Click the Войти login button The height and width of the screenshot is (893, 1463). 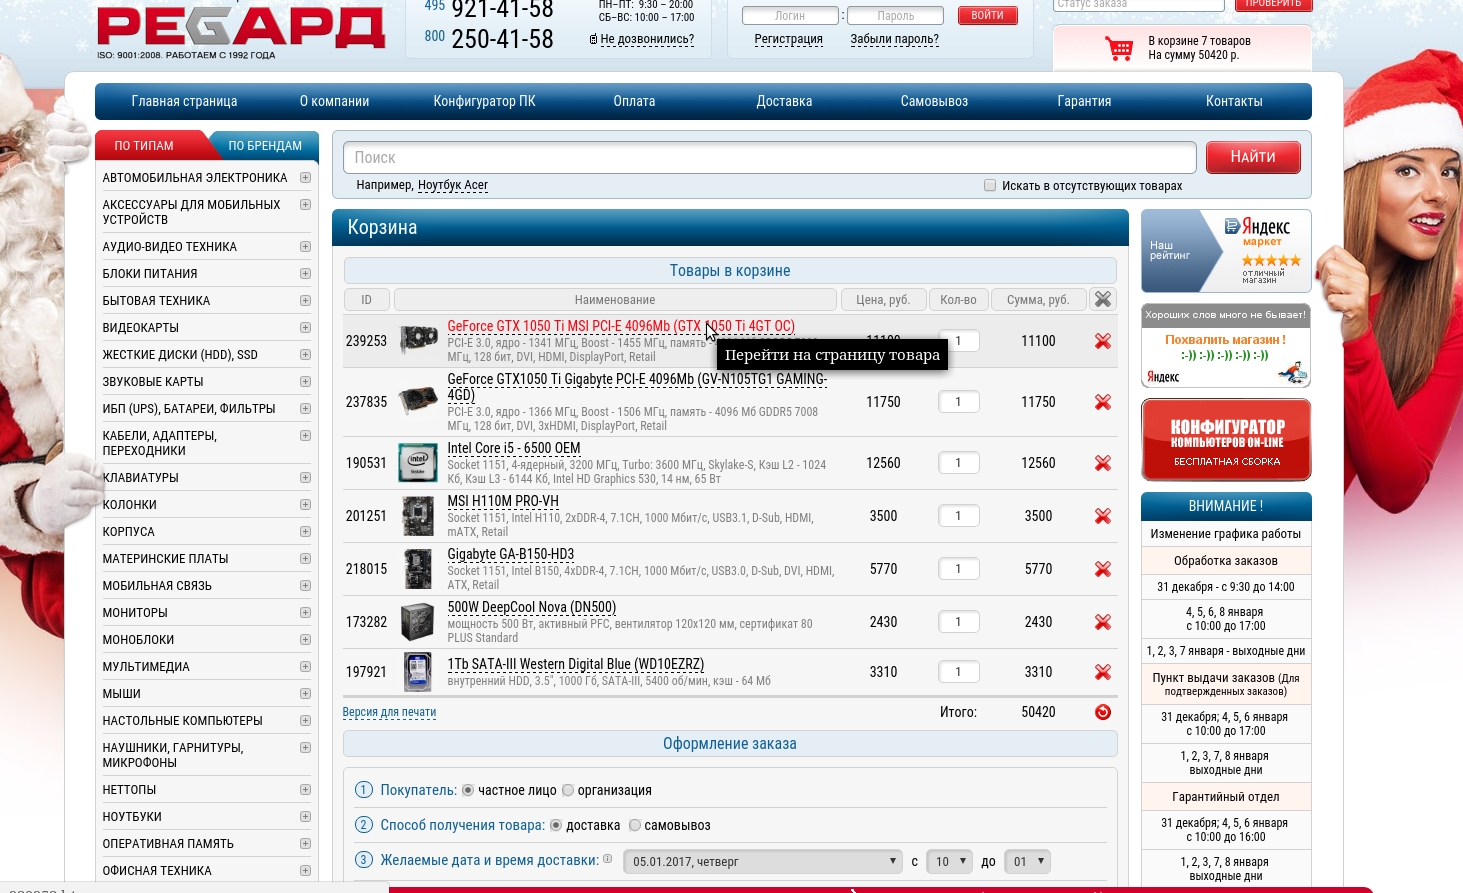point(987,16)
